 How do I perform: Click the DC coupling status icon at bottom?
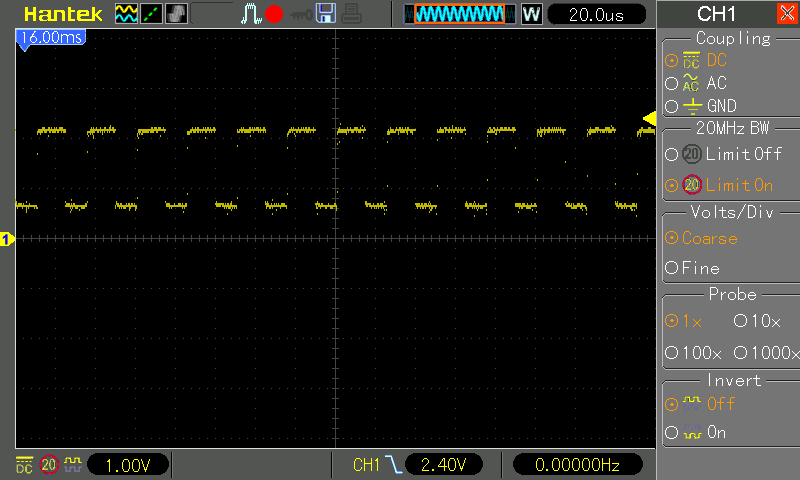tap(24, 465)
